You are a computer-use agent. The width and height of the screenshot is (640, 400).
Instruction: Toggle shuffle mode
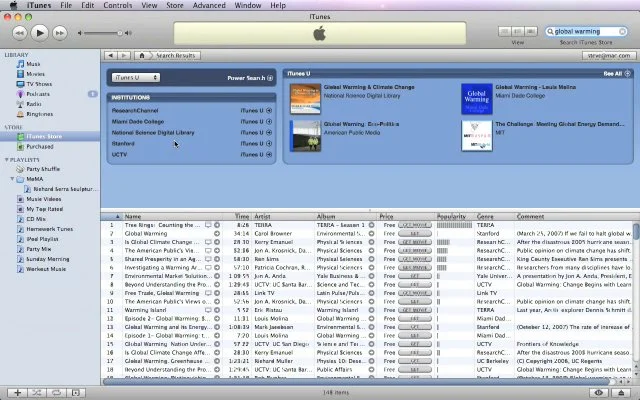37,393
